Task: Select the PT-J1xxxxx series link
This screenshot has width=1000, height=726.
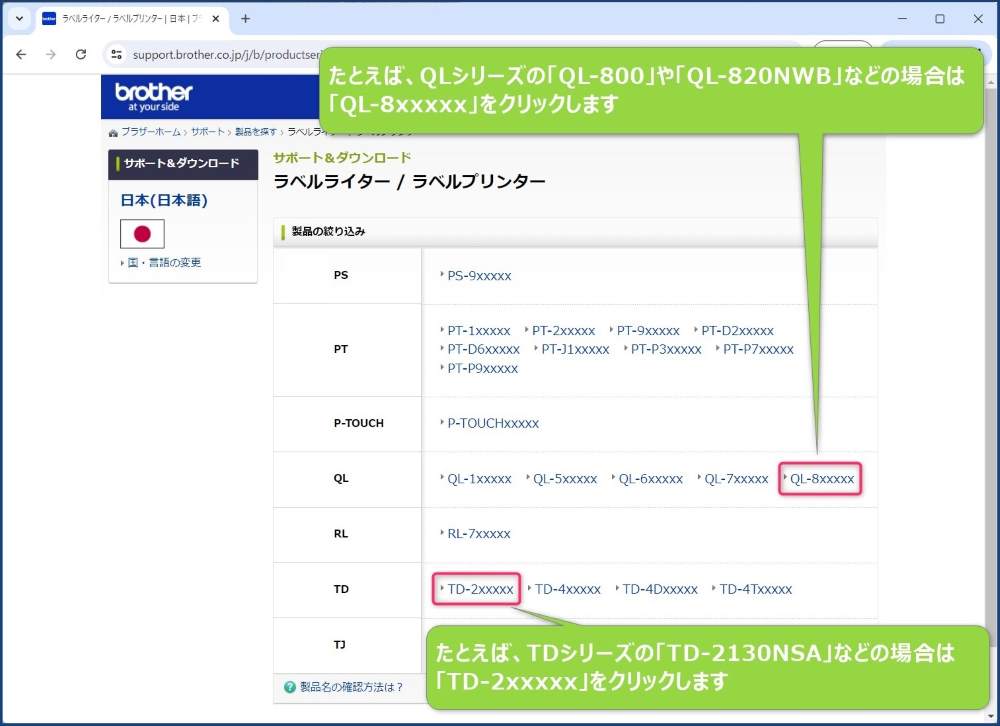Action: point(575,350)
